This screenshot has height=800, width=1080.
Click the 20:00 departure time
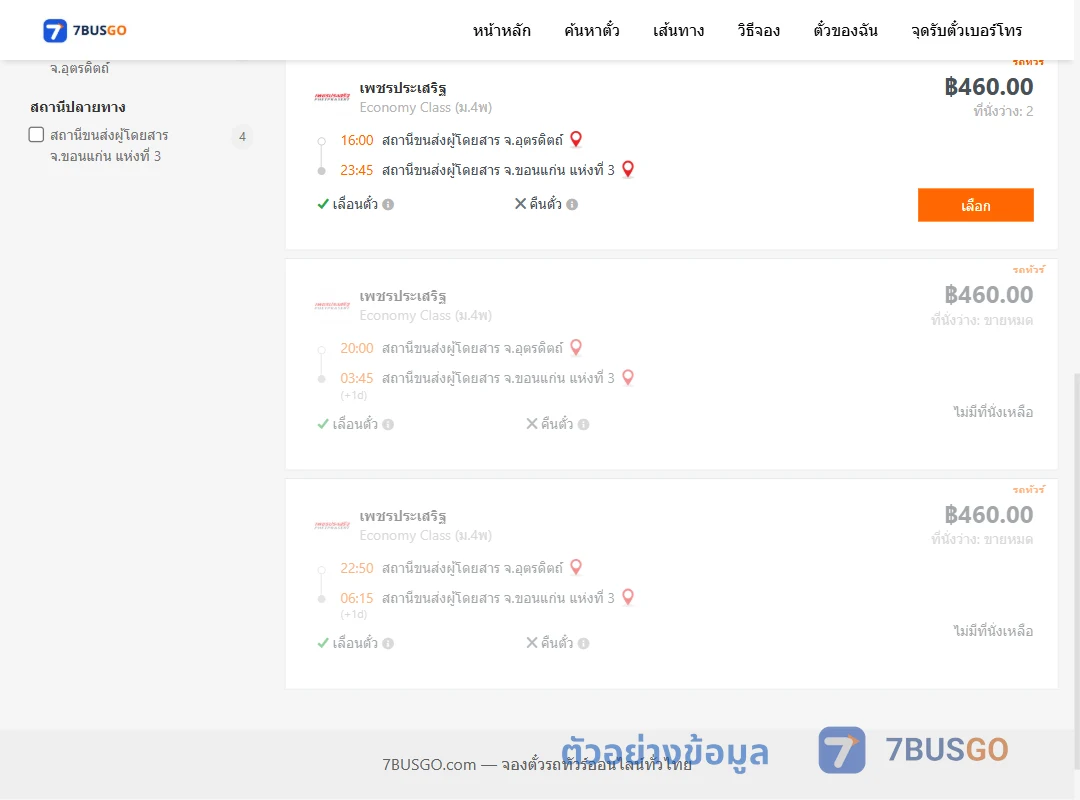click(357, 349)
